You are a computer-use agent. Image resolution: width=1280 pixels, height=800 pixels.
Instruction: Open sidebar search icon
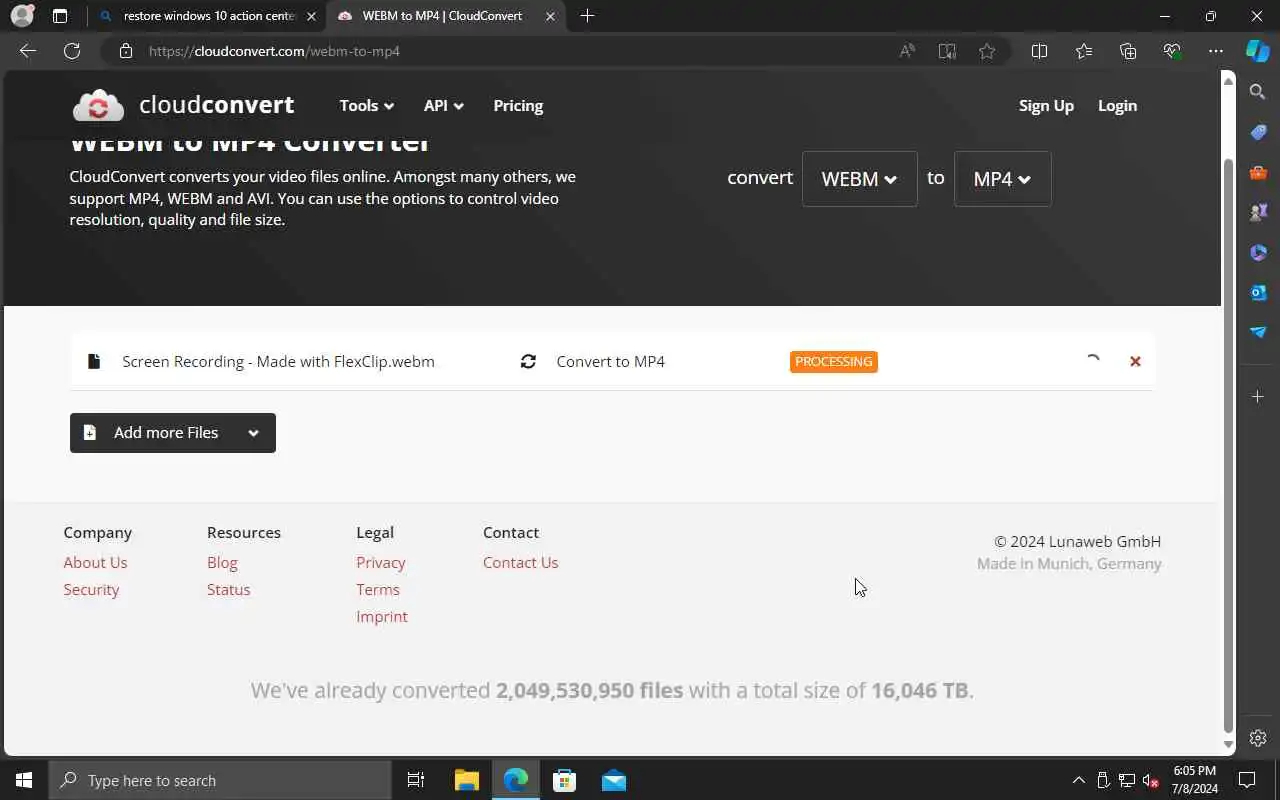pyautogui.click(x=1258, y=92)
